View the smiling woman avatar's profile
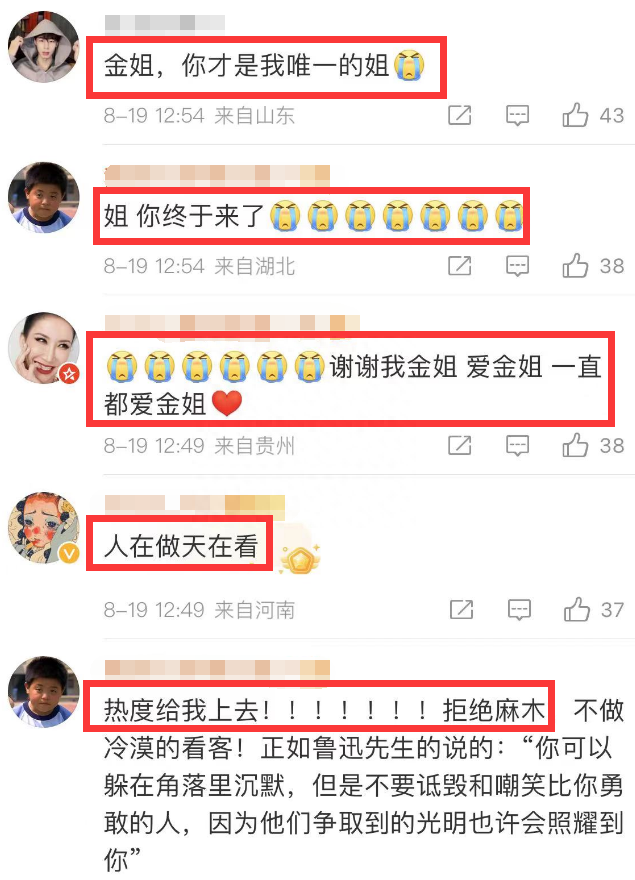This screenshot has height=880, width=635. click(x=44, y=348)
